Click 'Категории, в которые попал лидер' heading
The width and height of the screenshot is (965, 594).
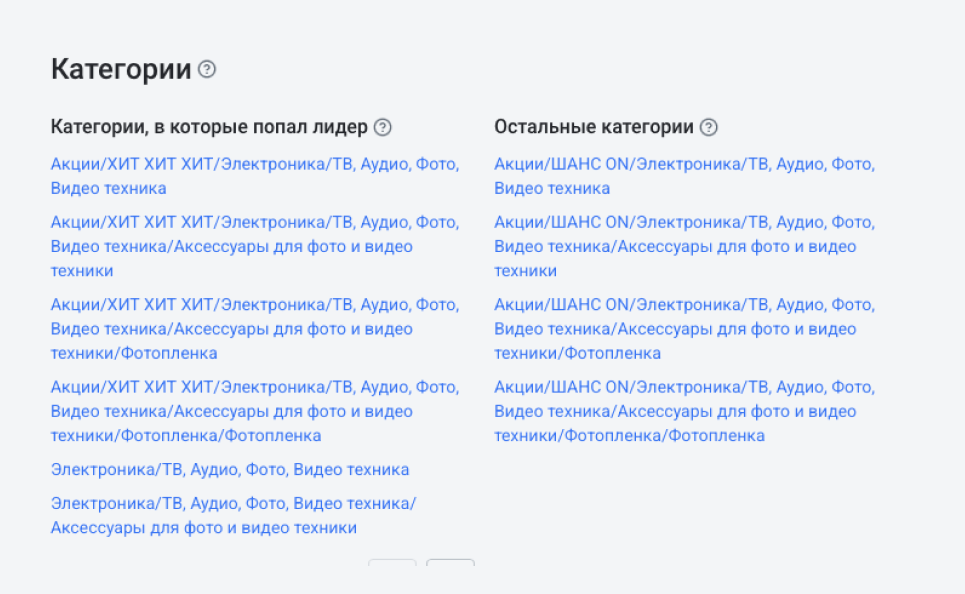[x=209, y=127]
